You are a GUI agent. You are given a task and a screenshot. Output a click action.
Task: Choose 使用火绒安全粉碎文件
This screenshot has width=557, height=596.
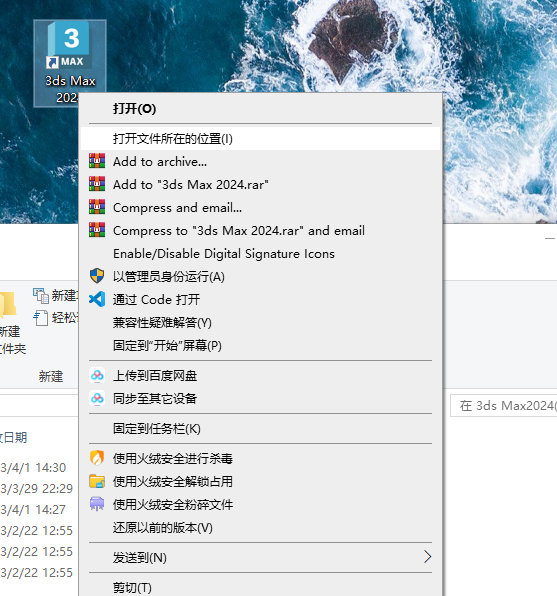[260, 504]
